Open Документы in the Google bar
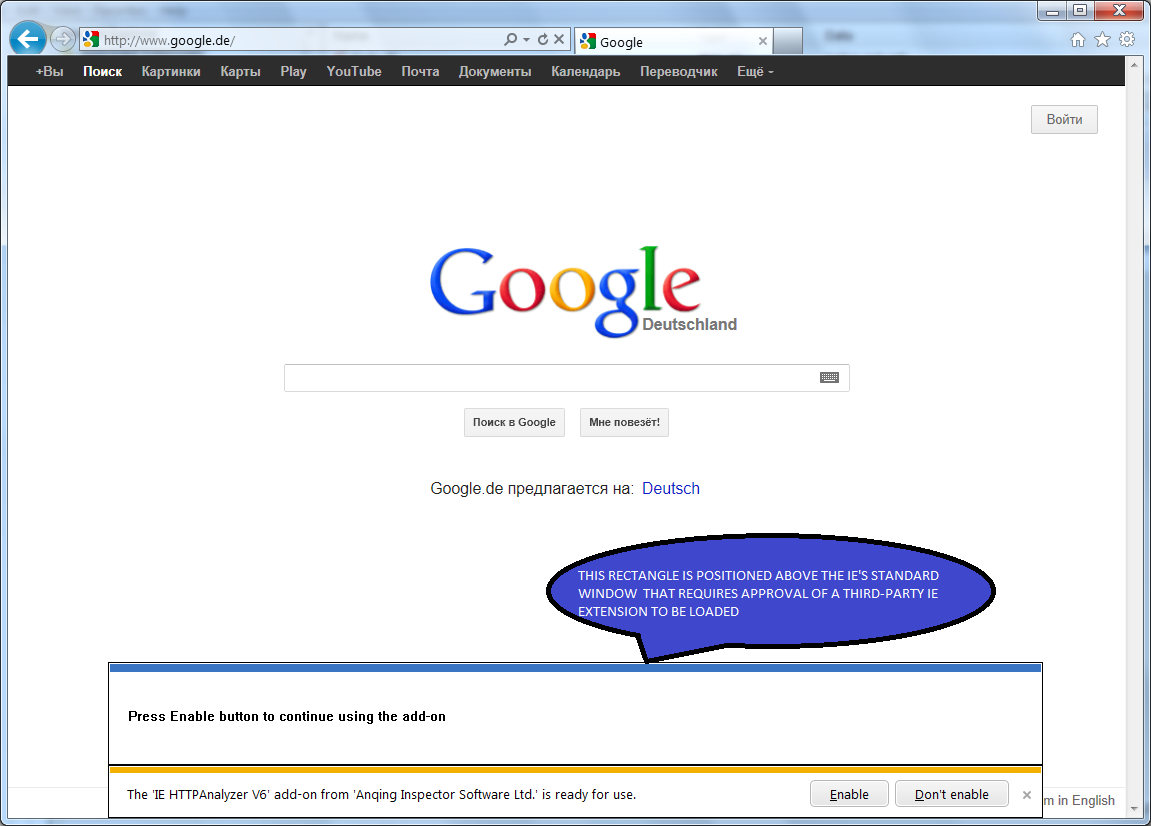The image size is (1151, 826). point(495,71)
